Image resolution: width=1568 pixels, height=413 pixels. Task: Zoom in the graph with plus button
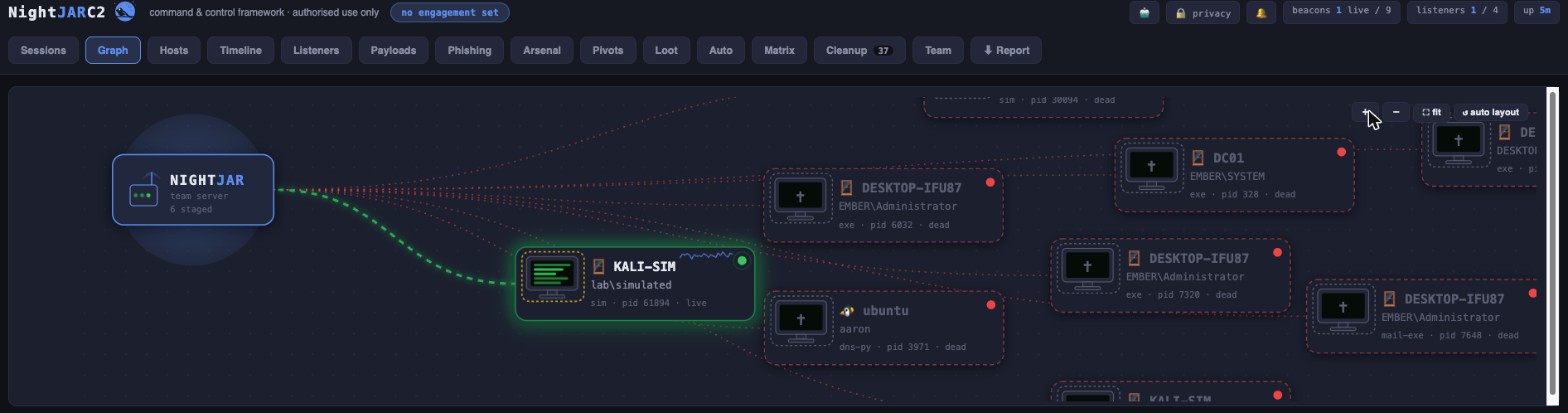tap(1366, 112)
